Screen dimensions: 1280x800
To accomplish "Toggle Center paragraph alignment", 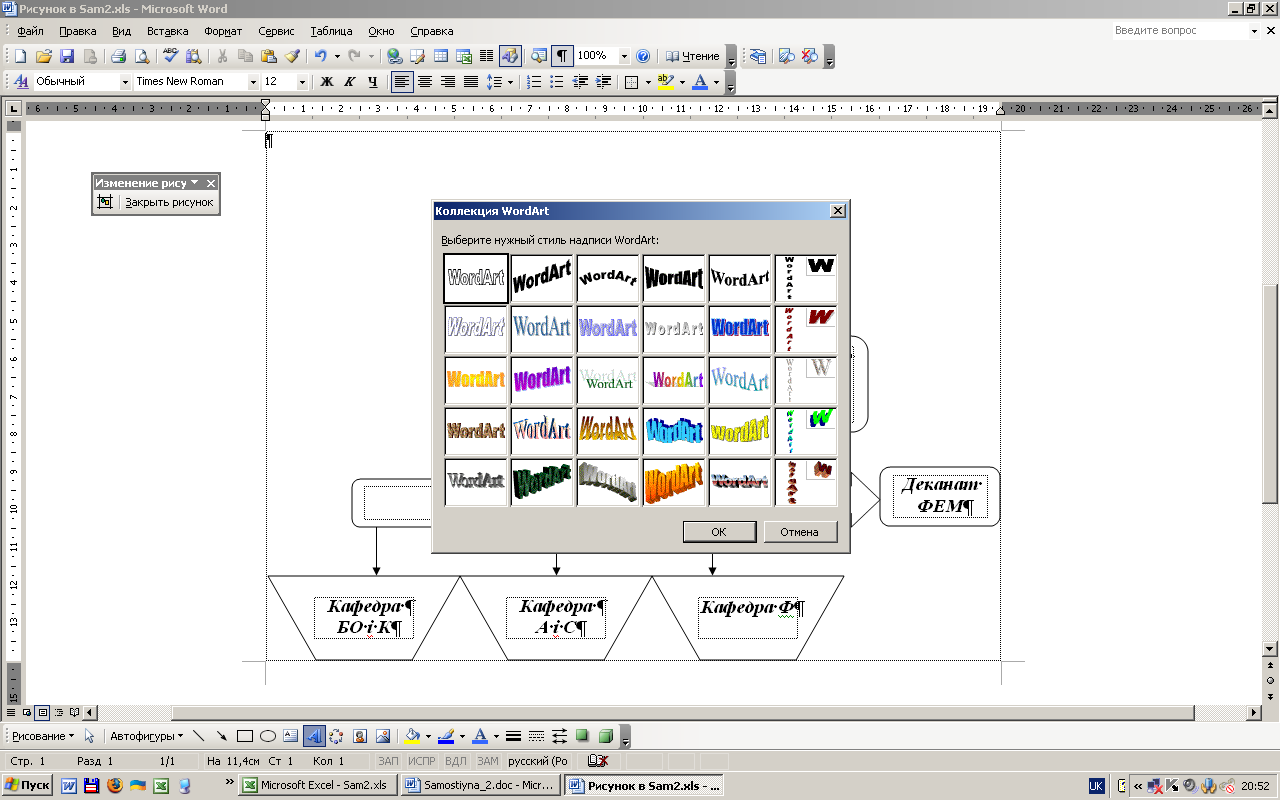I will pyautogui.click(x=425, y=82).
